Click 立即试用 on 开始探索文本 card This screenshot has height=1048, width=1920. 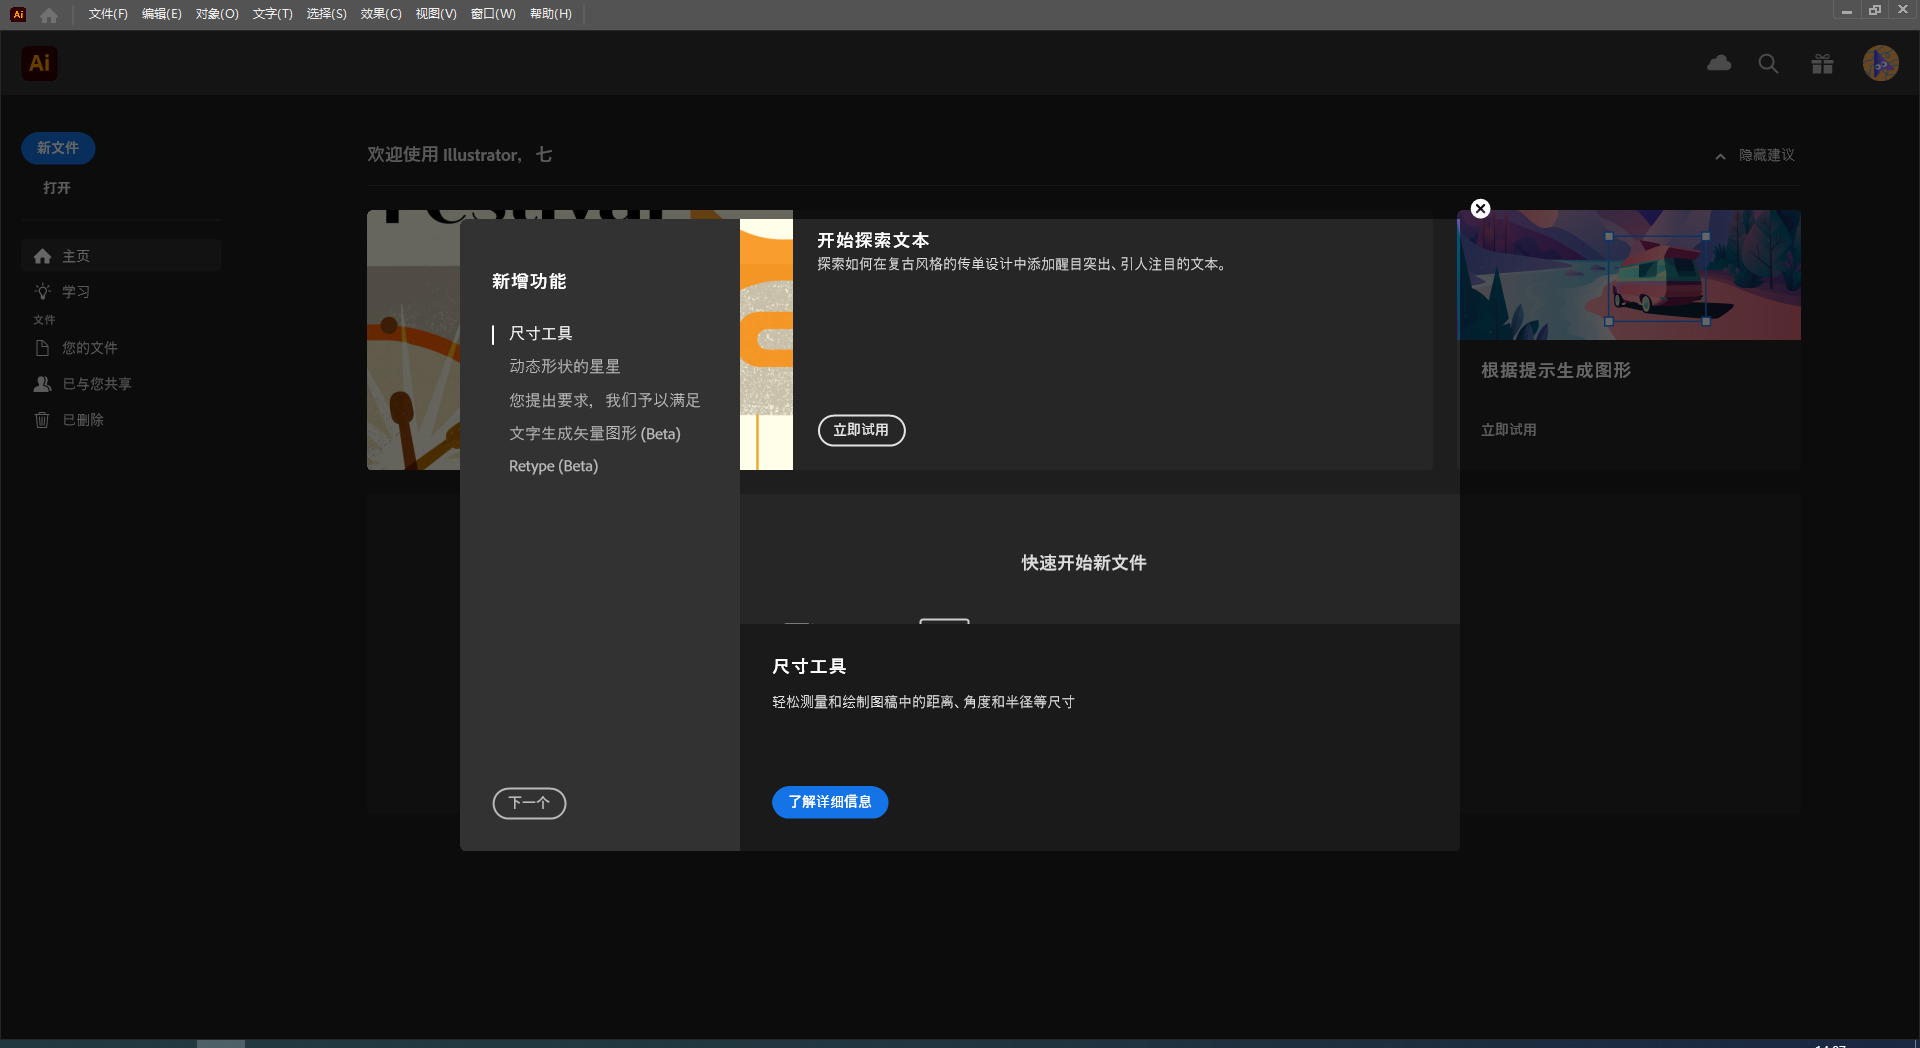pyautogui.click(x=861, y=430)
